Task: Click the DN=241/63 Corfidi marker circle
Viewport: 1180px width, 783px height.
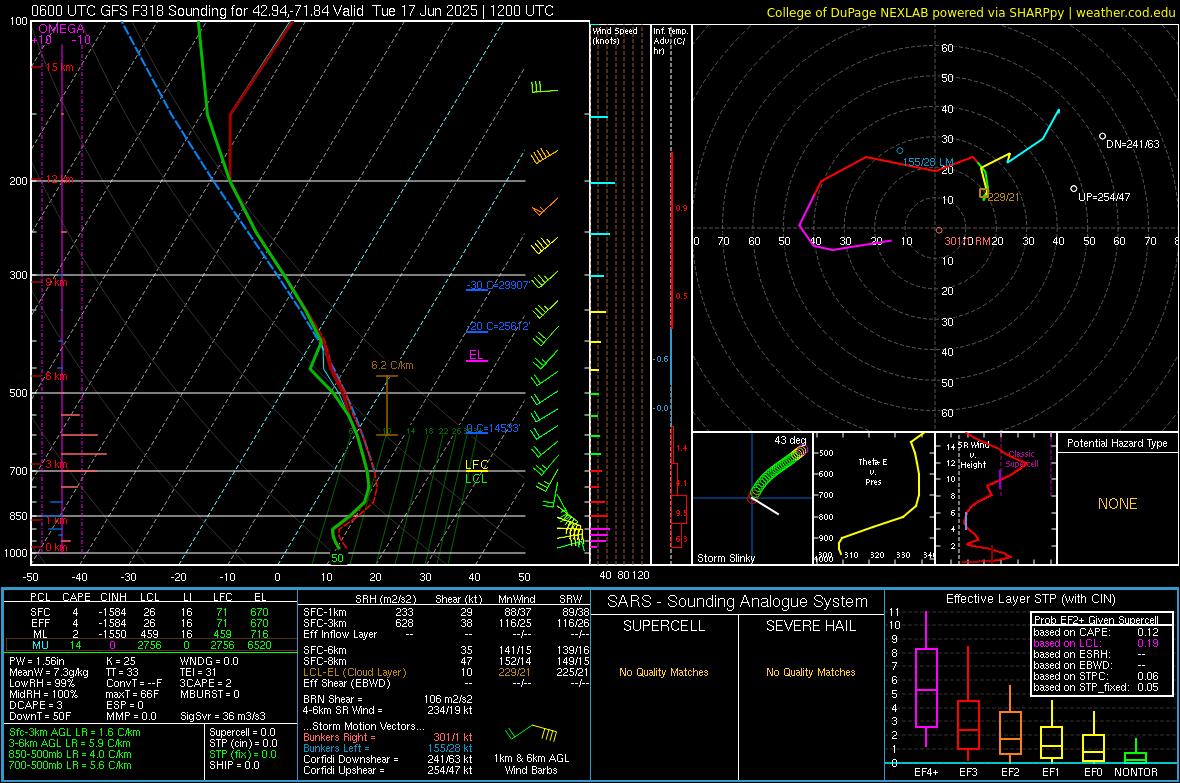Action: [x=1102, y=136]
